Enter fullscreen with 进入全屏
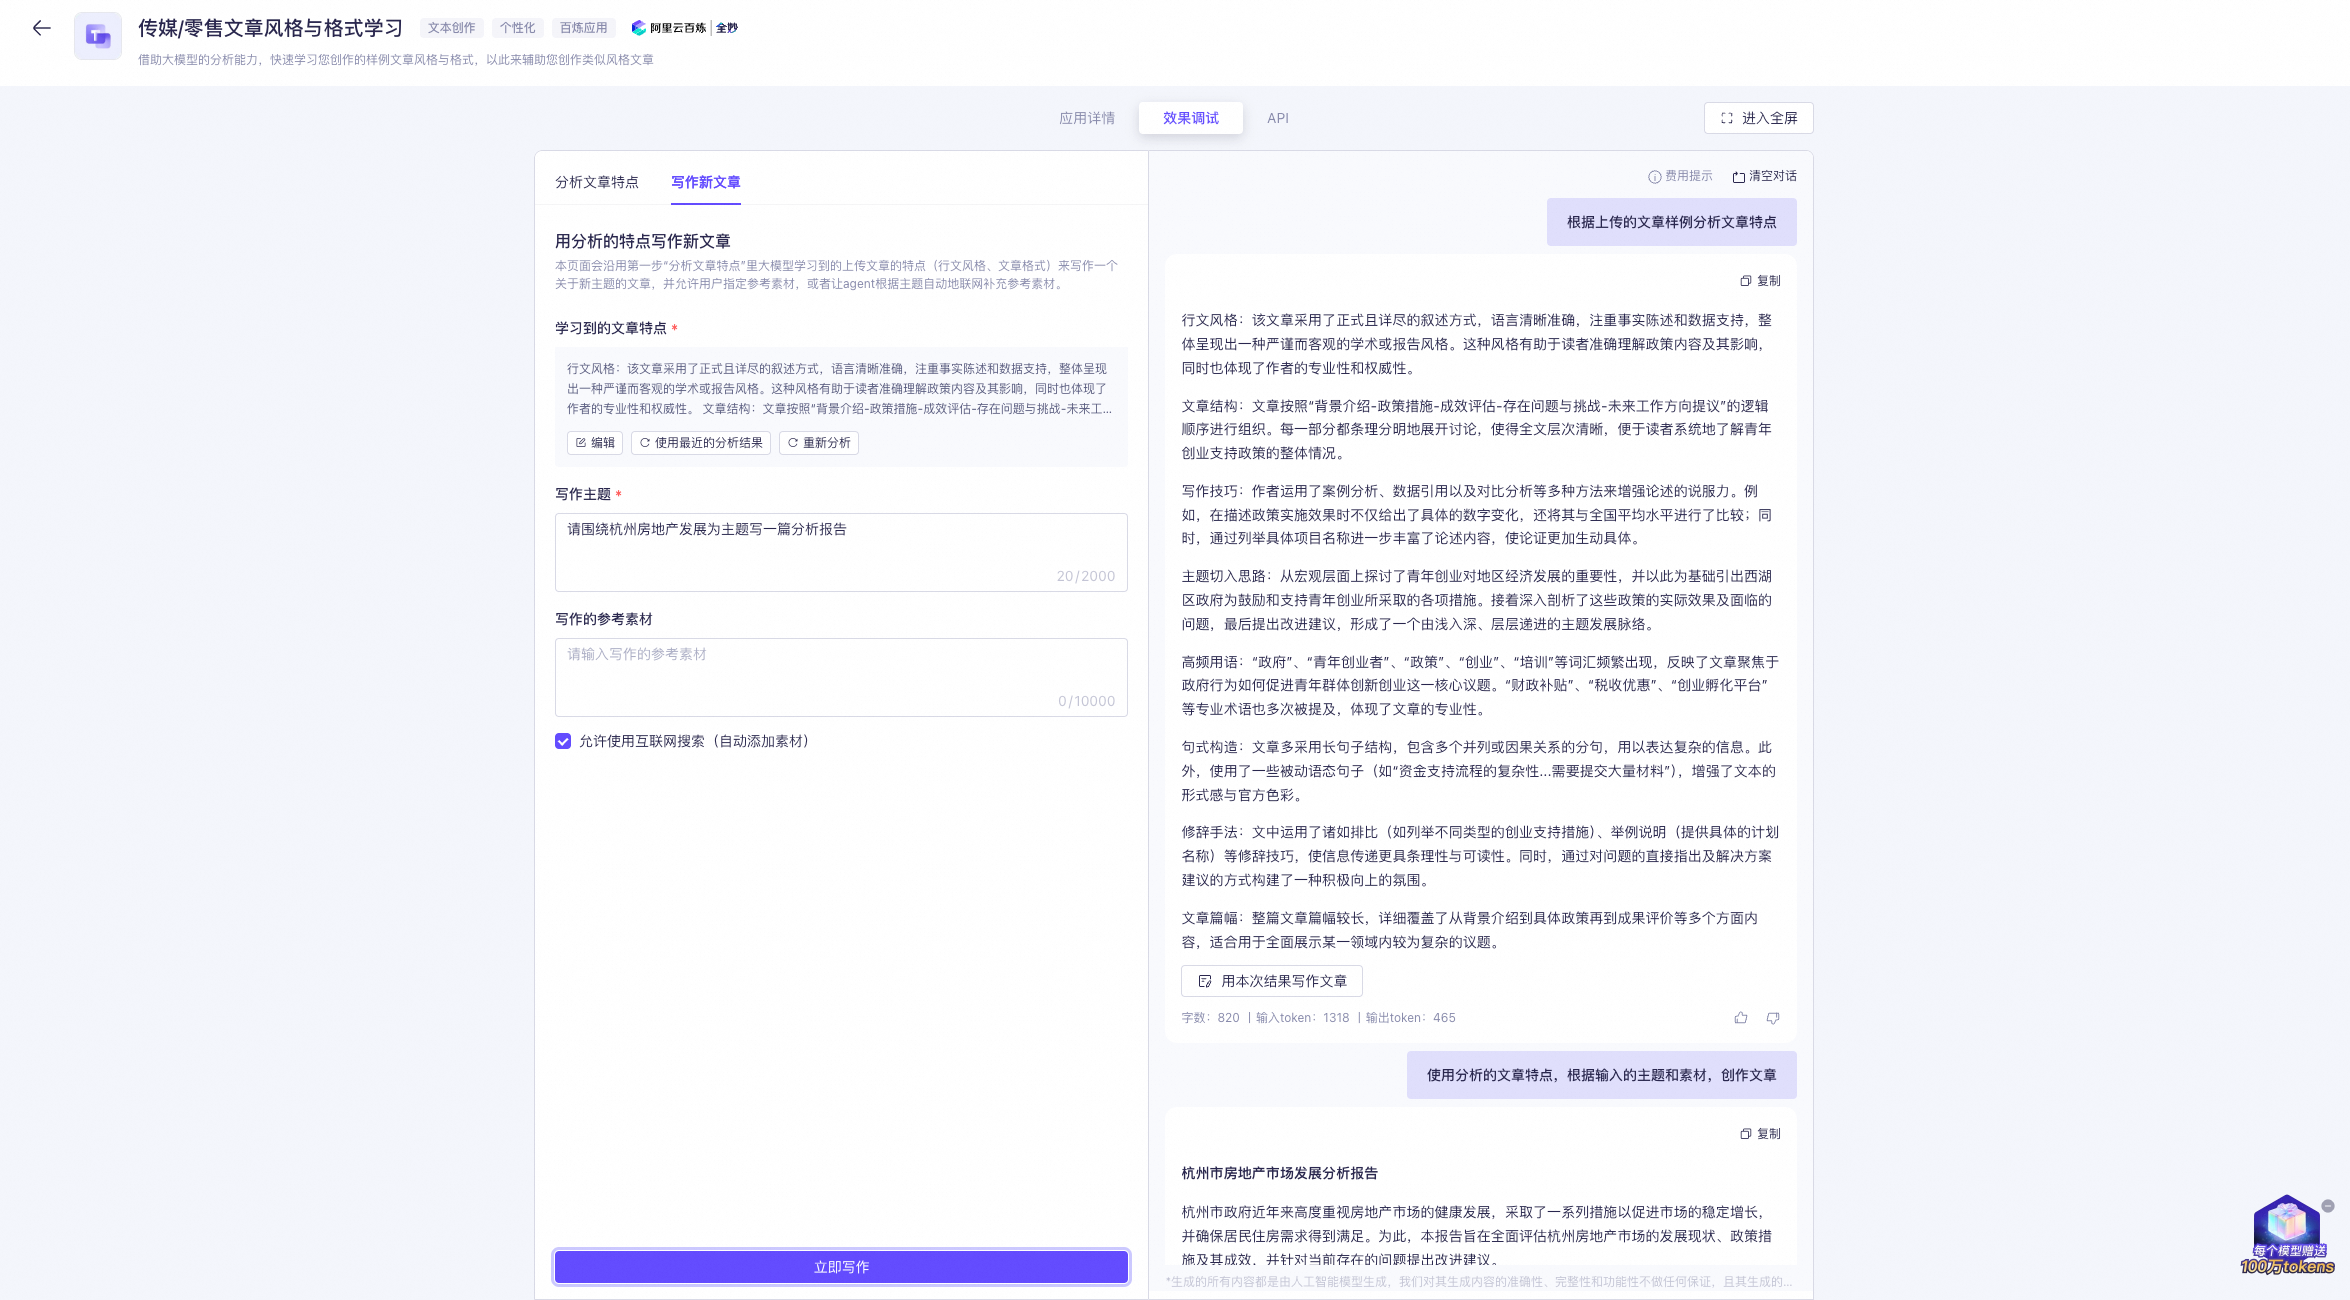Viewport: 2350px width, 1300px height. tap(1758, 118)
